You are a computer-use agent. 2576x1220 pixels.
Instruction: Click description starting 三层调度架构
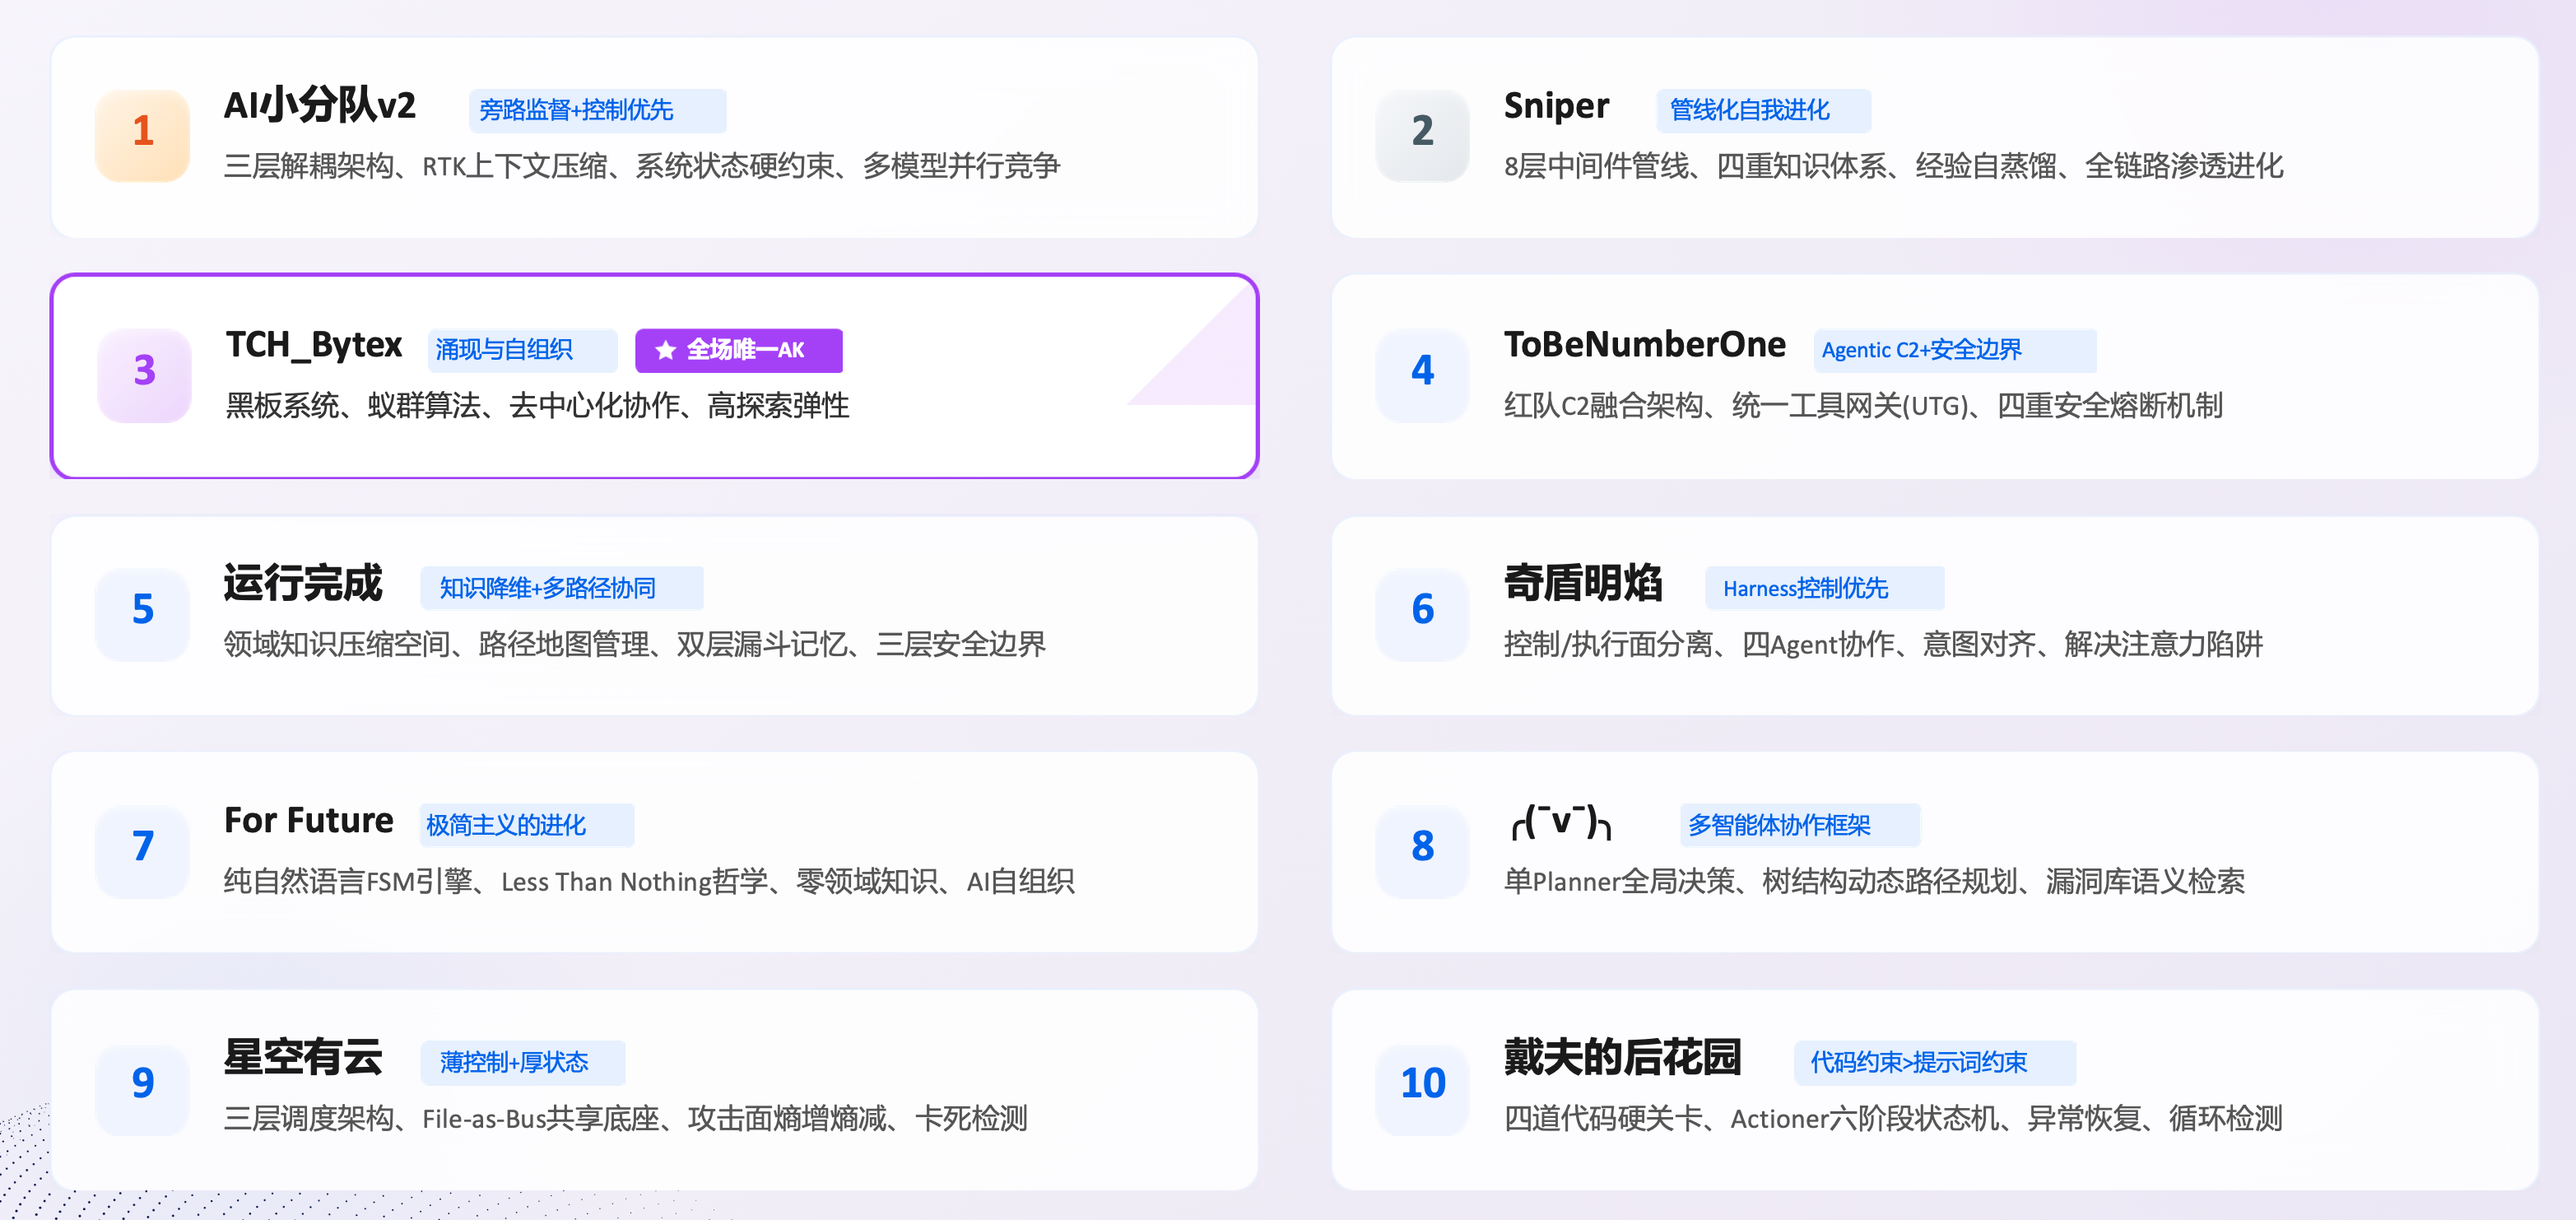click(x=626, y=1118)
